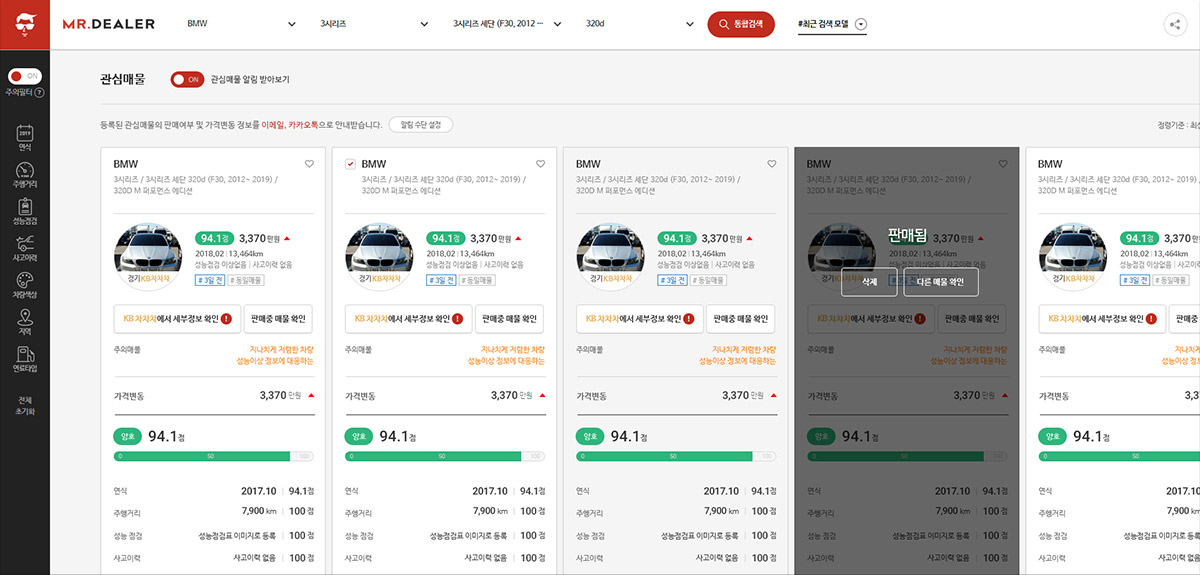Open the 주행거리 mileage filter icon
1200x575 pixels.
[x=25, y=175]
